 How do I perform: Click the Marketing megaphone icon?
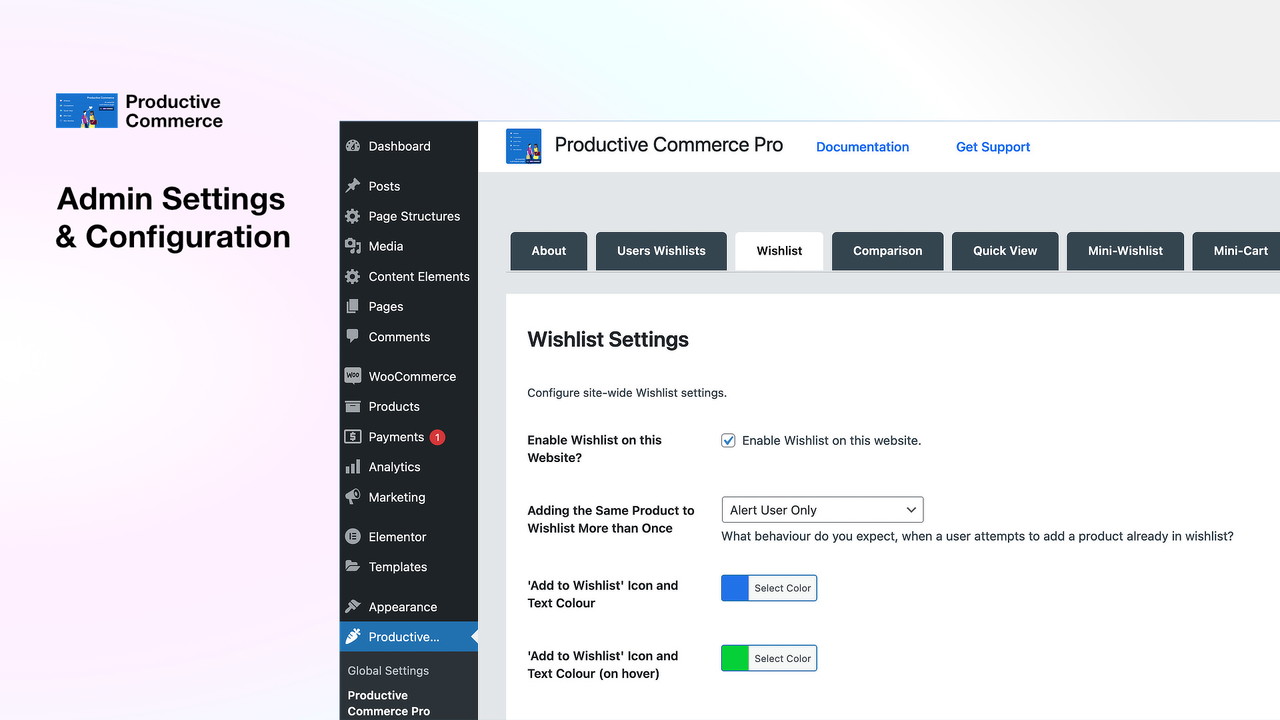352,497
